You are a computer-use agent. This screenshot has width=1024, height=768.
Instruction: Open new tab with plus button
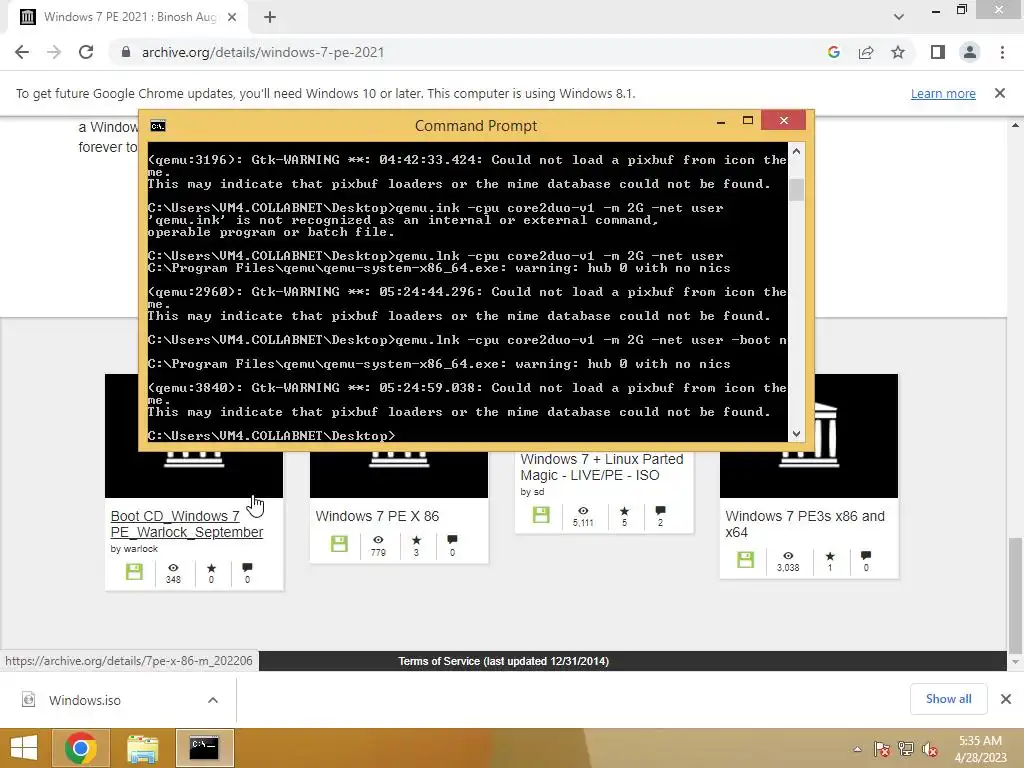(270, 17)
